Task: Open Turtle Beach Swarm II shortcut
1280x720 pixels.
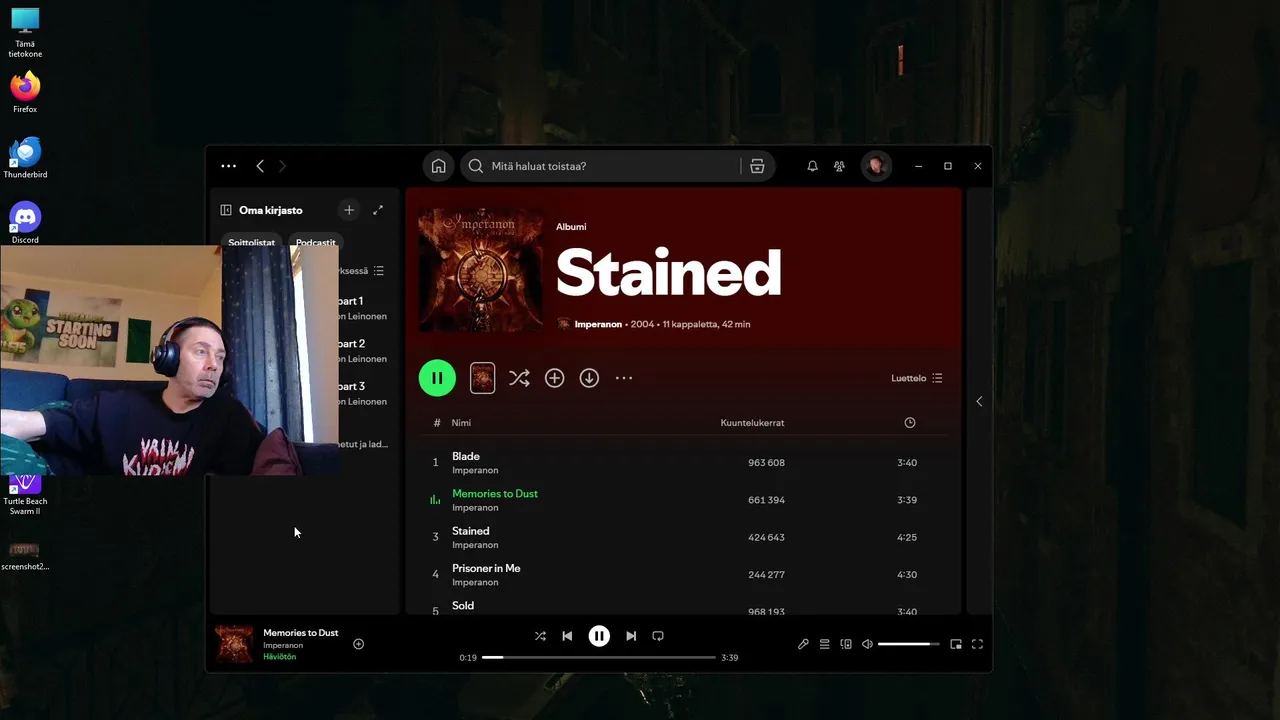Action: pyautogui.click(x=25, y=495)
